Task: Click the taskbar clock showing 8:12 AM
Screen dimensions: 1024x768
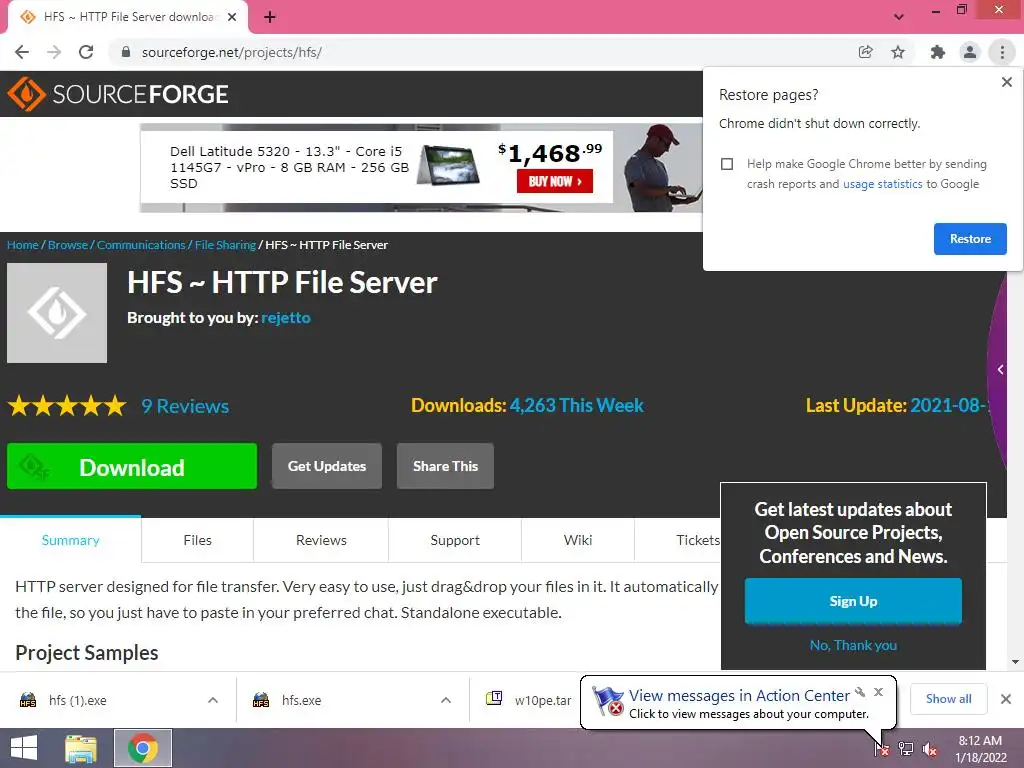Action: click(980, 749)
